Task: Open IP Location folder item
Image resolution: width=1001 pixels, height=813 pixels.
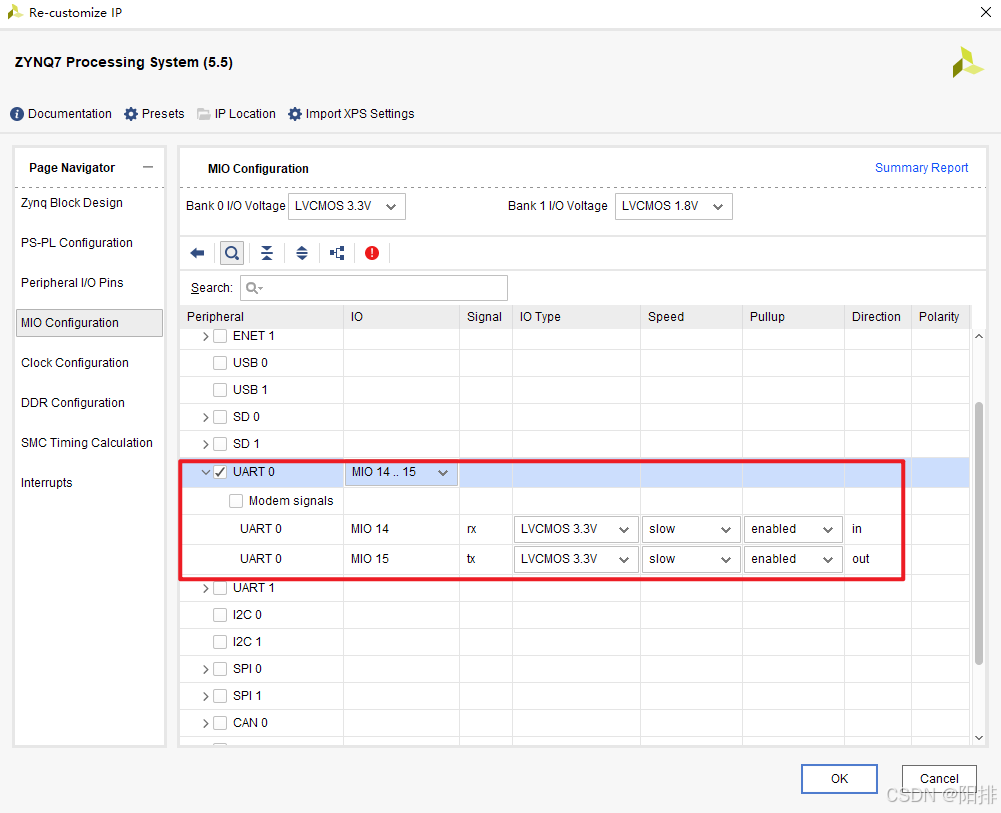Action: (x=236, y=114)
